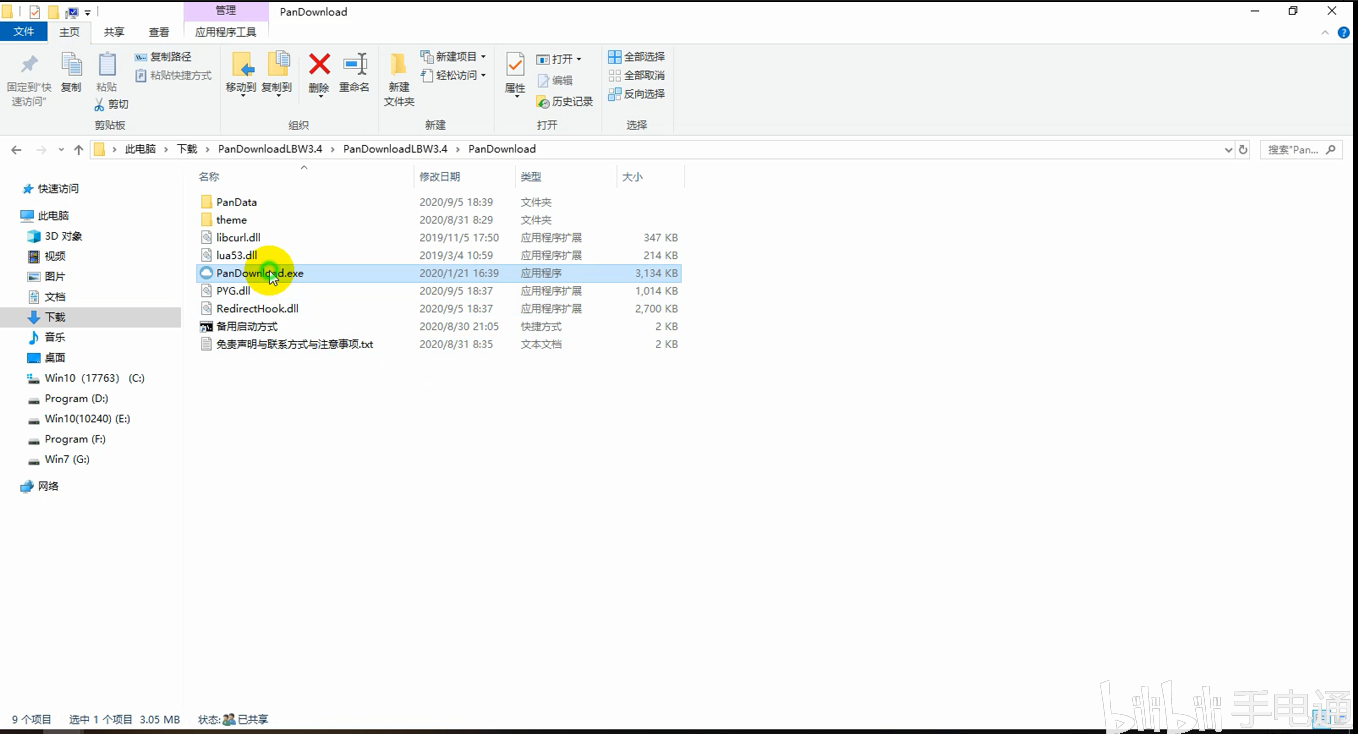Click the red Delete (删除) icon
1358x734 pixels.
click(319, 65)
